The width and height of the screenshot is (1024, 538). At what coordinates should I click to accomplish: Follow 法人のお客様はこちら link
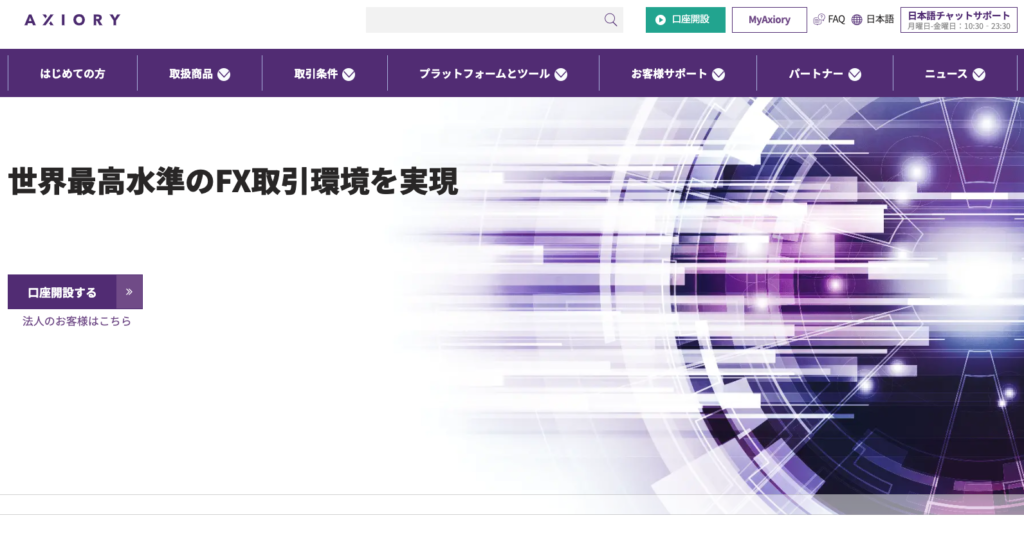77,321
